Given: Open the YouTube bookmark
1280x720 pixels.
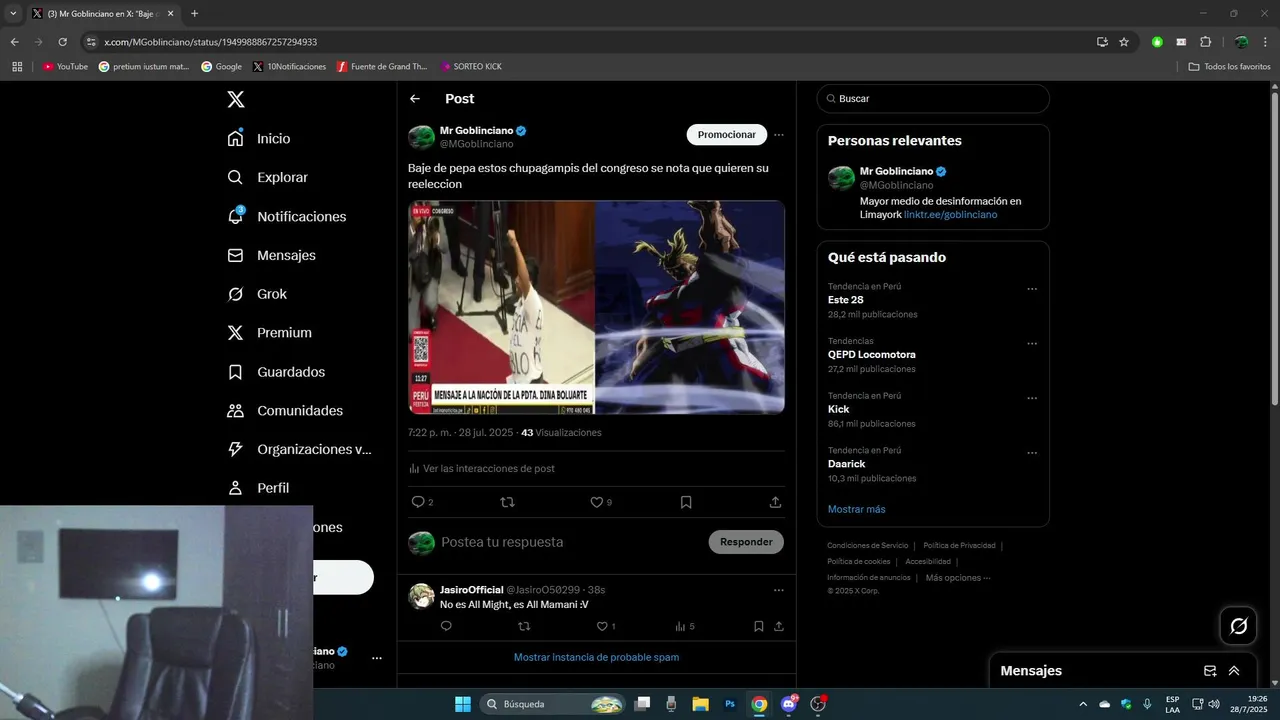Looking at the screenshot, I should (x=65, y=67).
